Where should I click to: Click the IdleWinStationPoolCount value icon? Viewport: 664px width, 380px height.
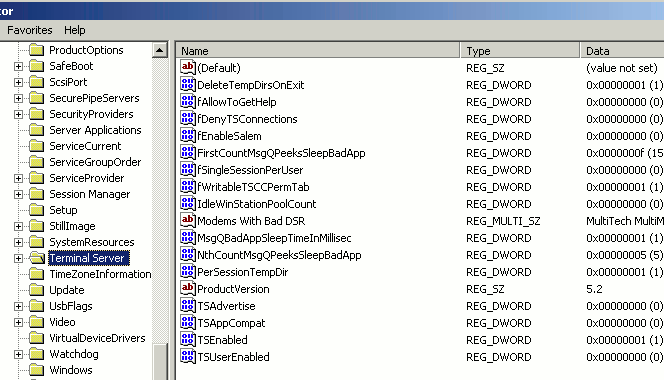188,203
